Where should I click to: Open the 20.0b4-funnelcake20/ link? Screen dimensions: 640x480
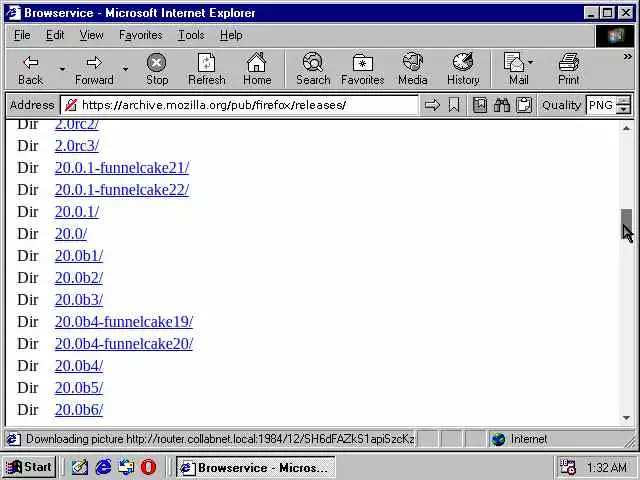124,344
